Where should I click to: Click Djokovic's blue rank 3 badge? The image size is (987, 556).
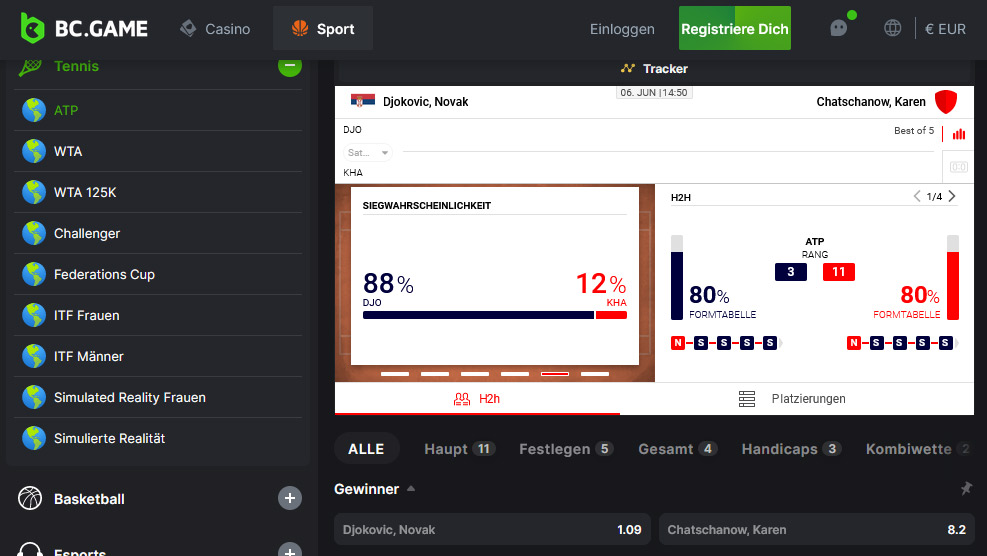[x=791, y=272]
